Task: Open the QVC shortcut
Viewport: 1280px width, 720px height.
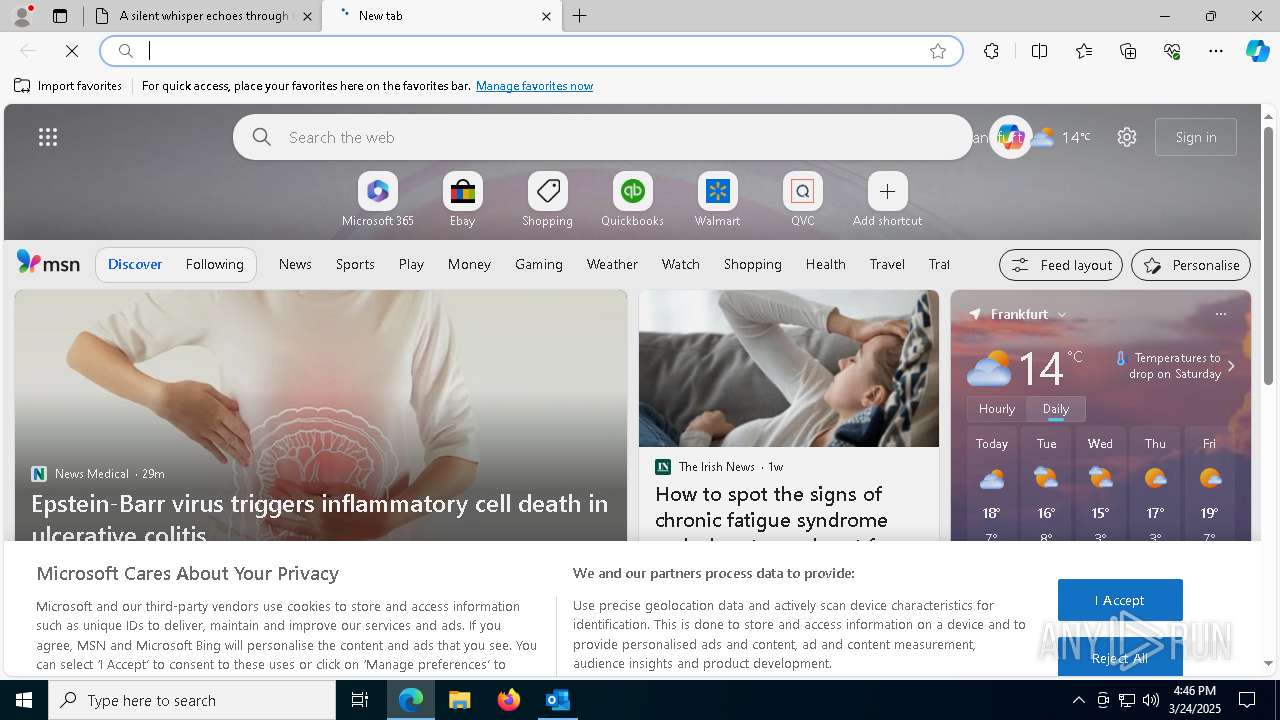Action: [x=802, y=200]
